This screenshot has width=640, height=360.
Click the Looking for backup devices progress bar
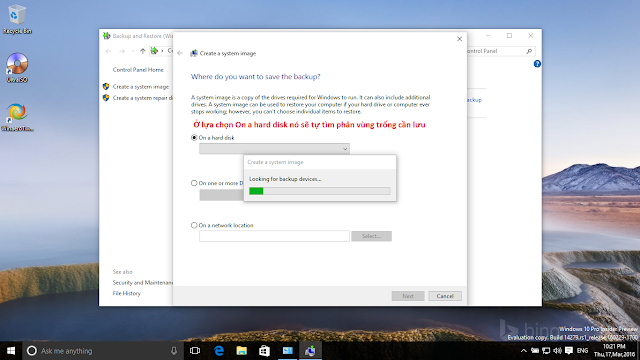tap(320, 191)
